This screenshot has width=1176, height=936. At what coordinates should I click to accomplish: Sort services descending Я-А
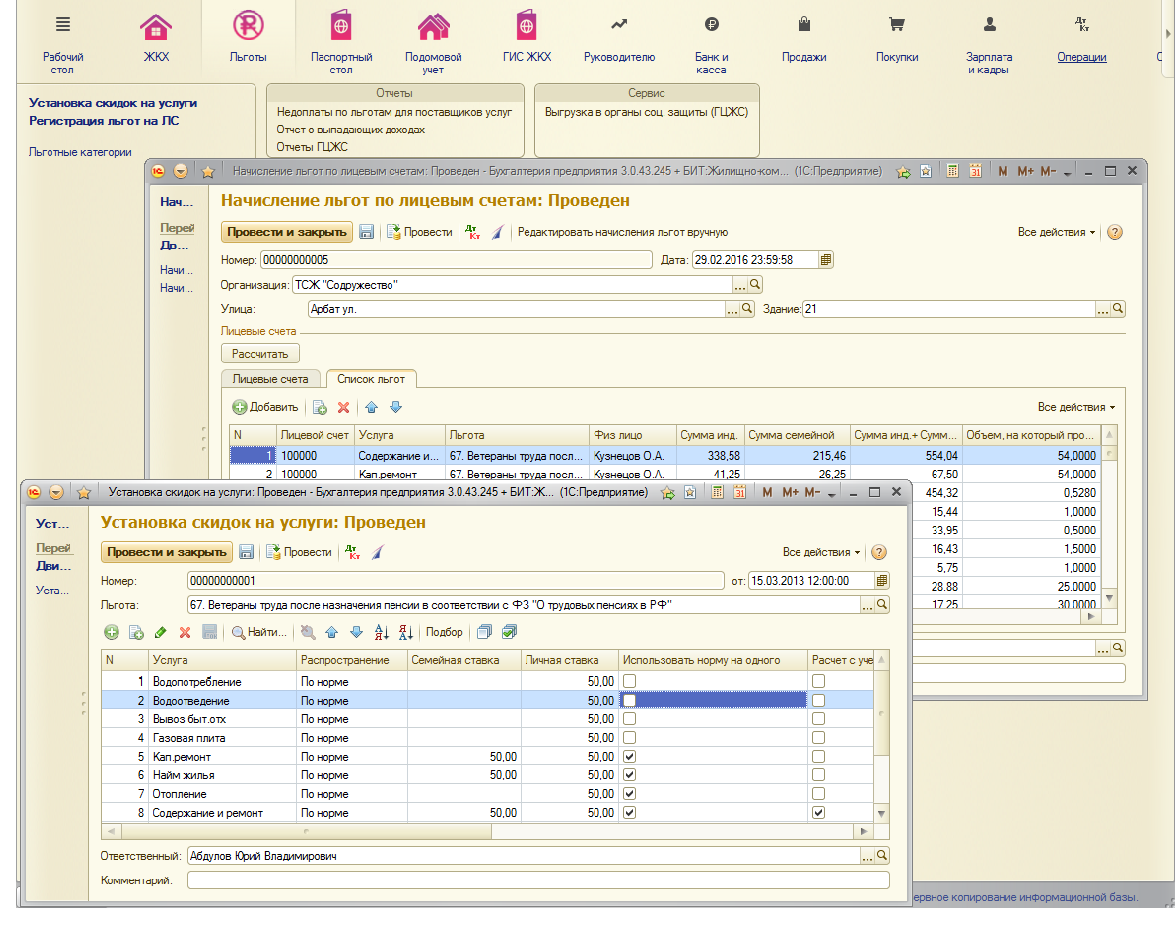tap(406, 632)
